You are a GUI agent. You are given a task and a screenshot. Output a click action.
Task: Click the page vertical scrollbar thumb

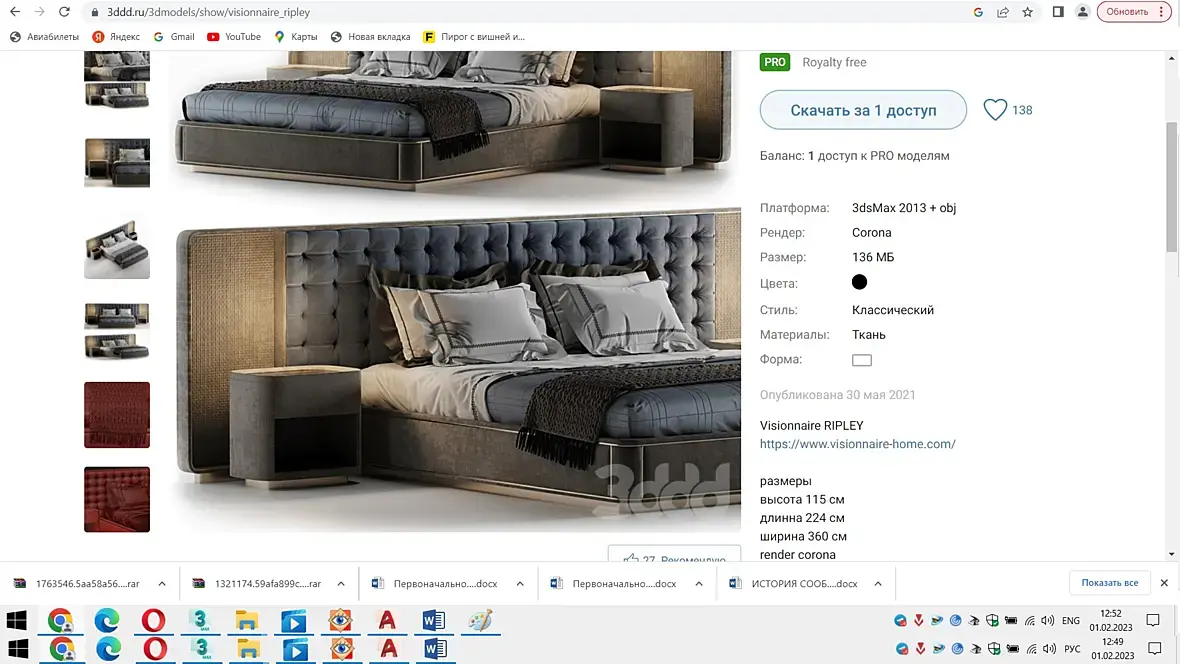point(1172,188)
